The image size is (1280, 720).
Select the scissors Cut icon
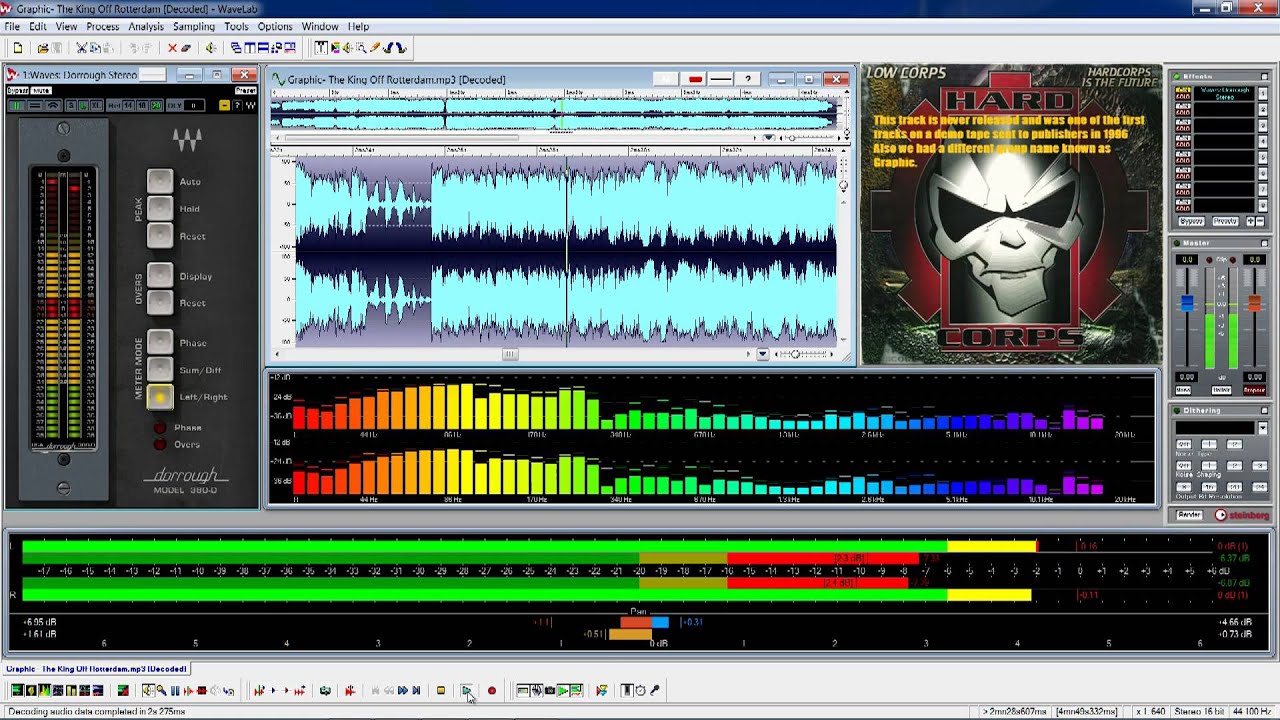point(81,47)
